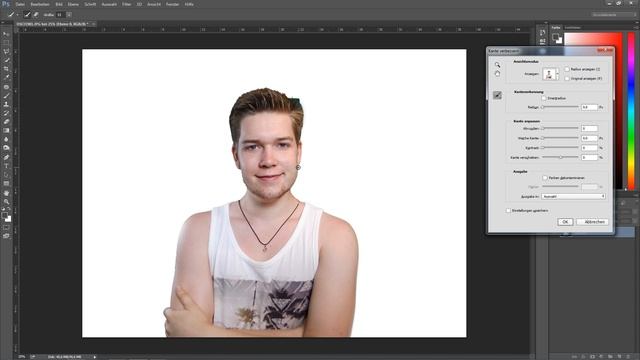Choose Erase Refinements tool in options bar
Image resolution: width=640 pixels, height=360 pixels.
36,15
